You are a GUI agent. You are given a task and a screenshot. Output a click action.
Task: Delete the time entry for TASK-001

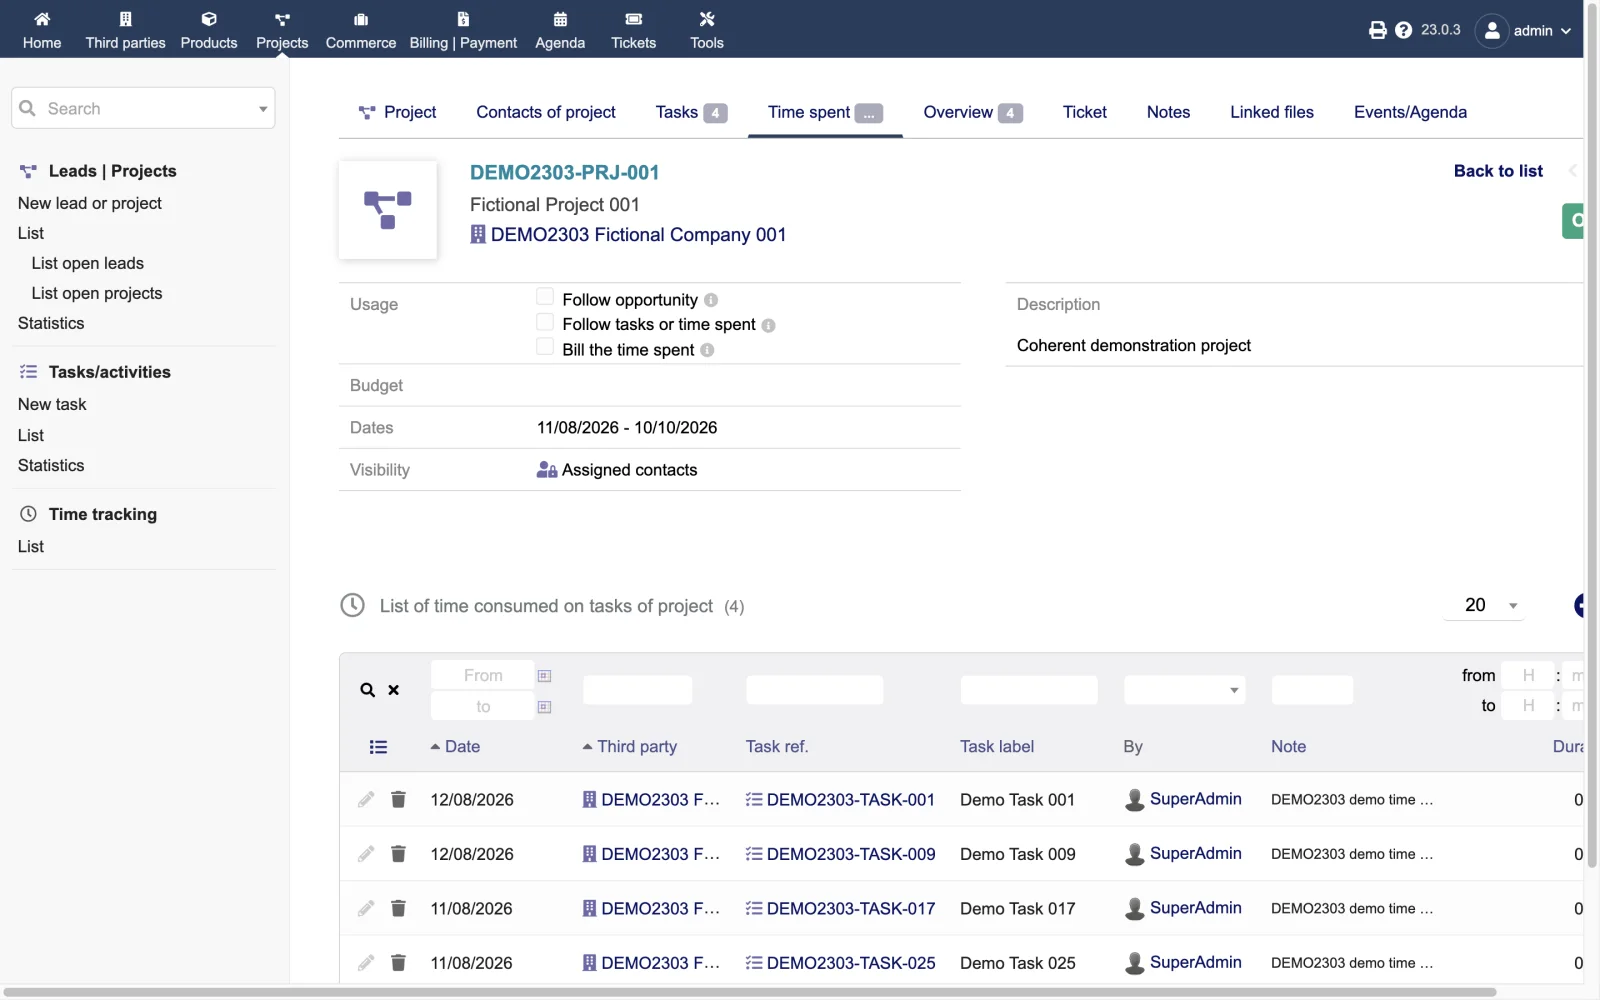coord(398,799)
